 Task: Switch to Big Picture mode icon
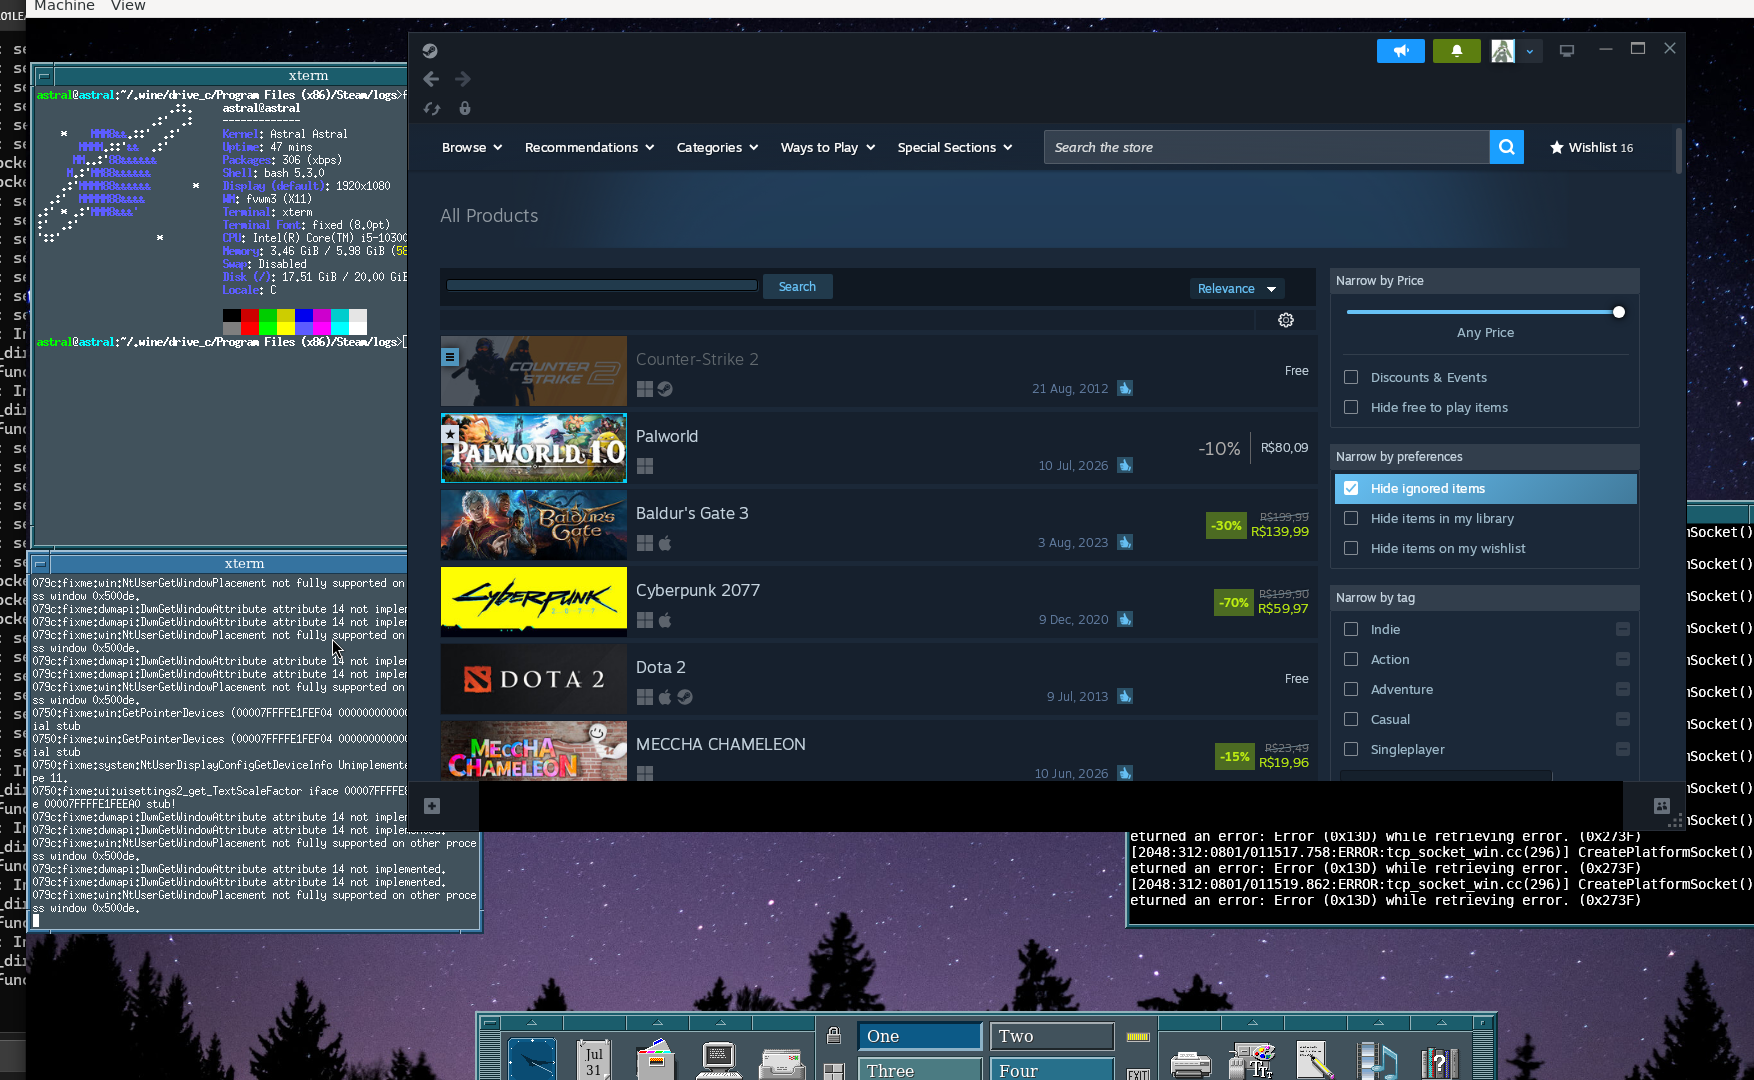click(1567, 50)
